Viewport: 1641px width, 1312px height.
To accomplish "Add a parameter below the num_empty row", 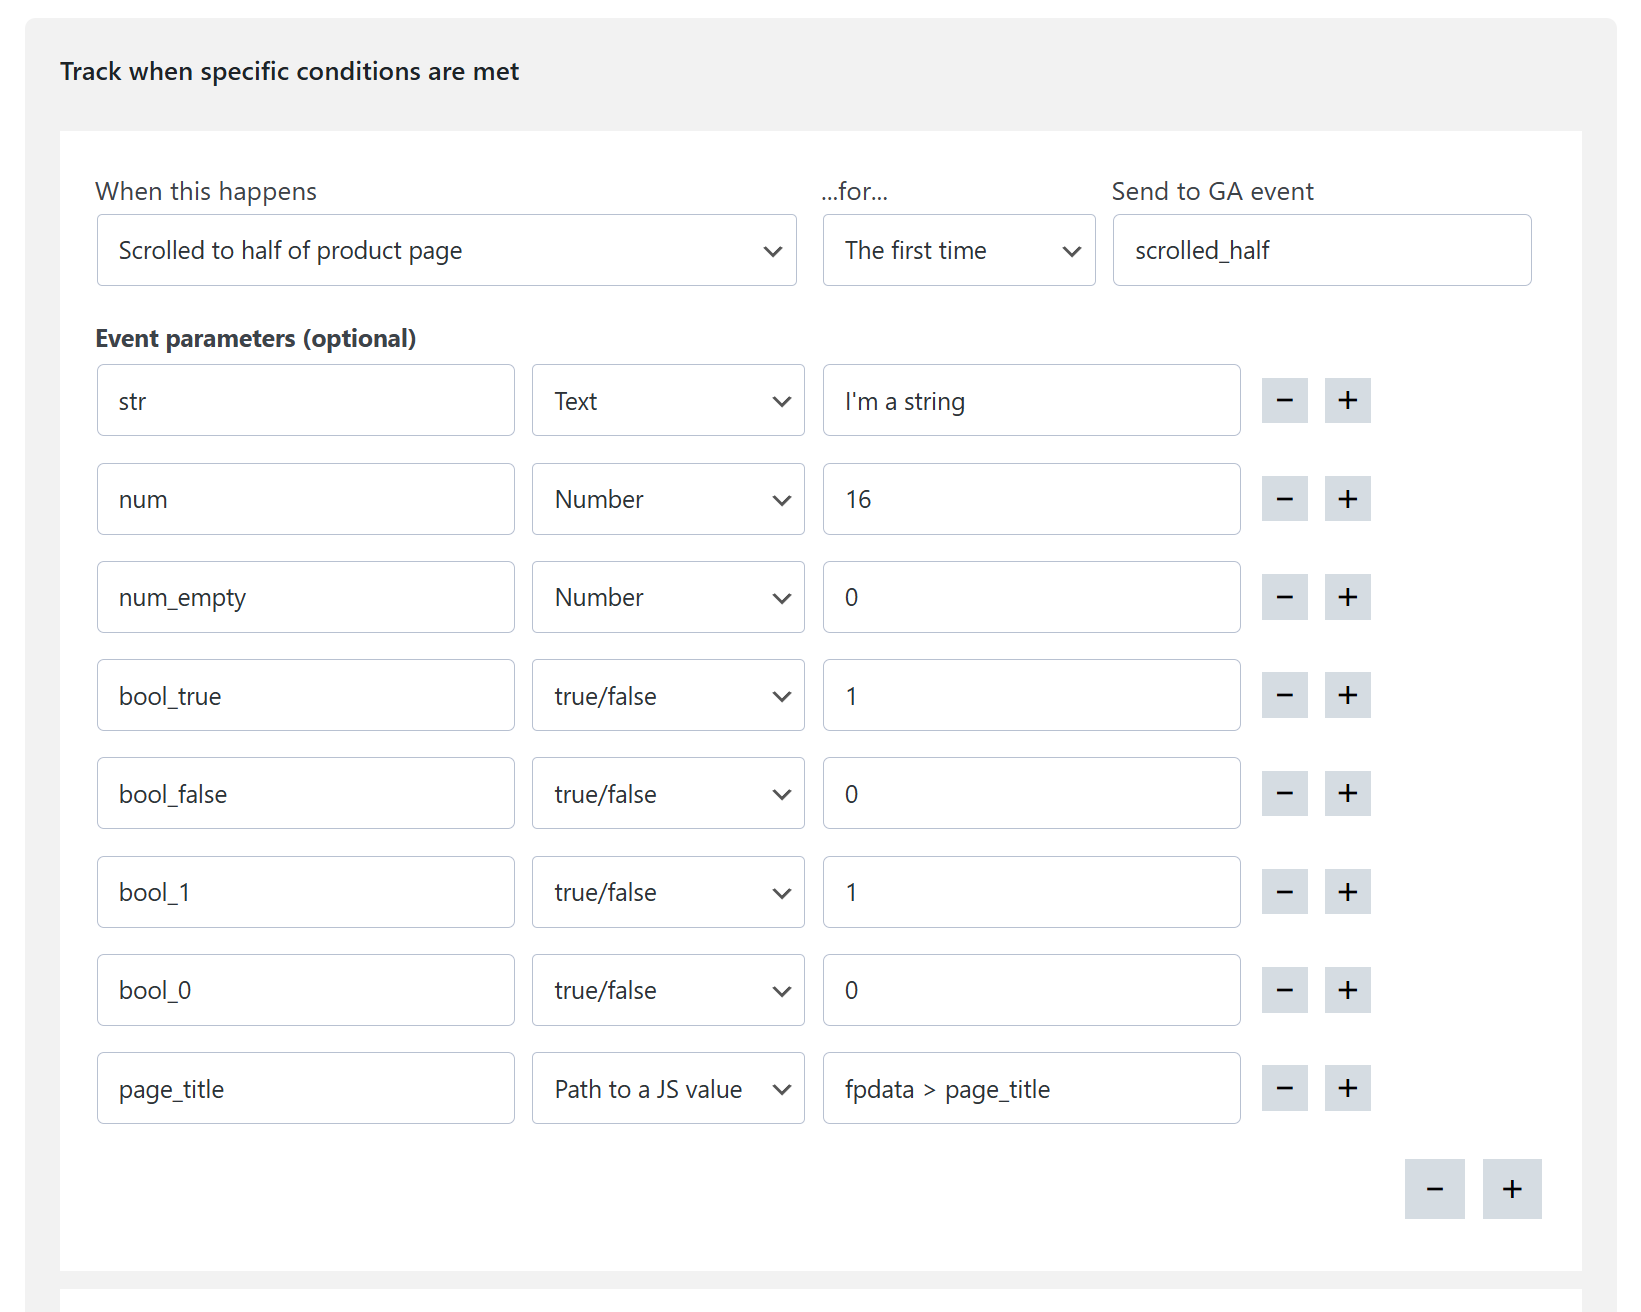I will (x=1347, y=597).
